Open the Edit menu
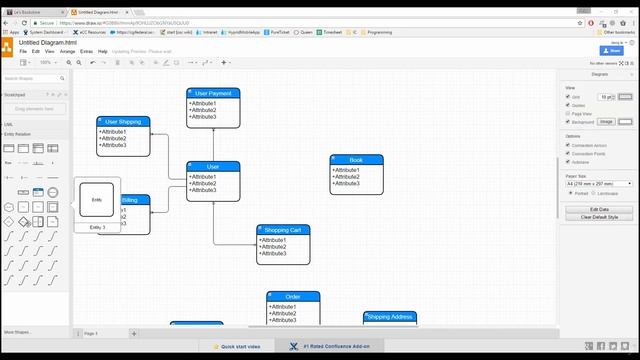 pyautogui.click(x=36, y=51)
